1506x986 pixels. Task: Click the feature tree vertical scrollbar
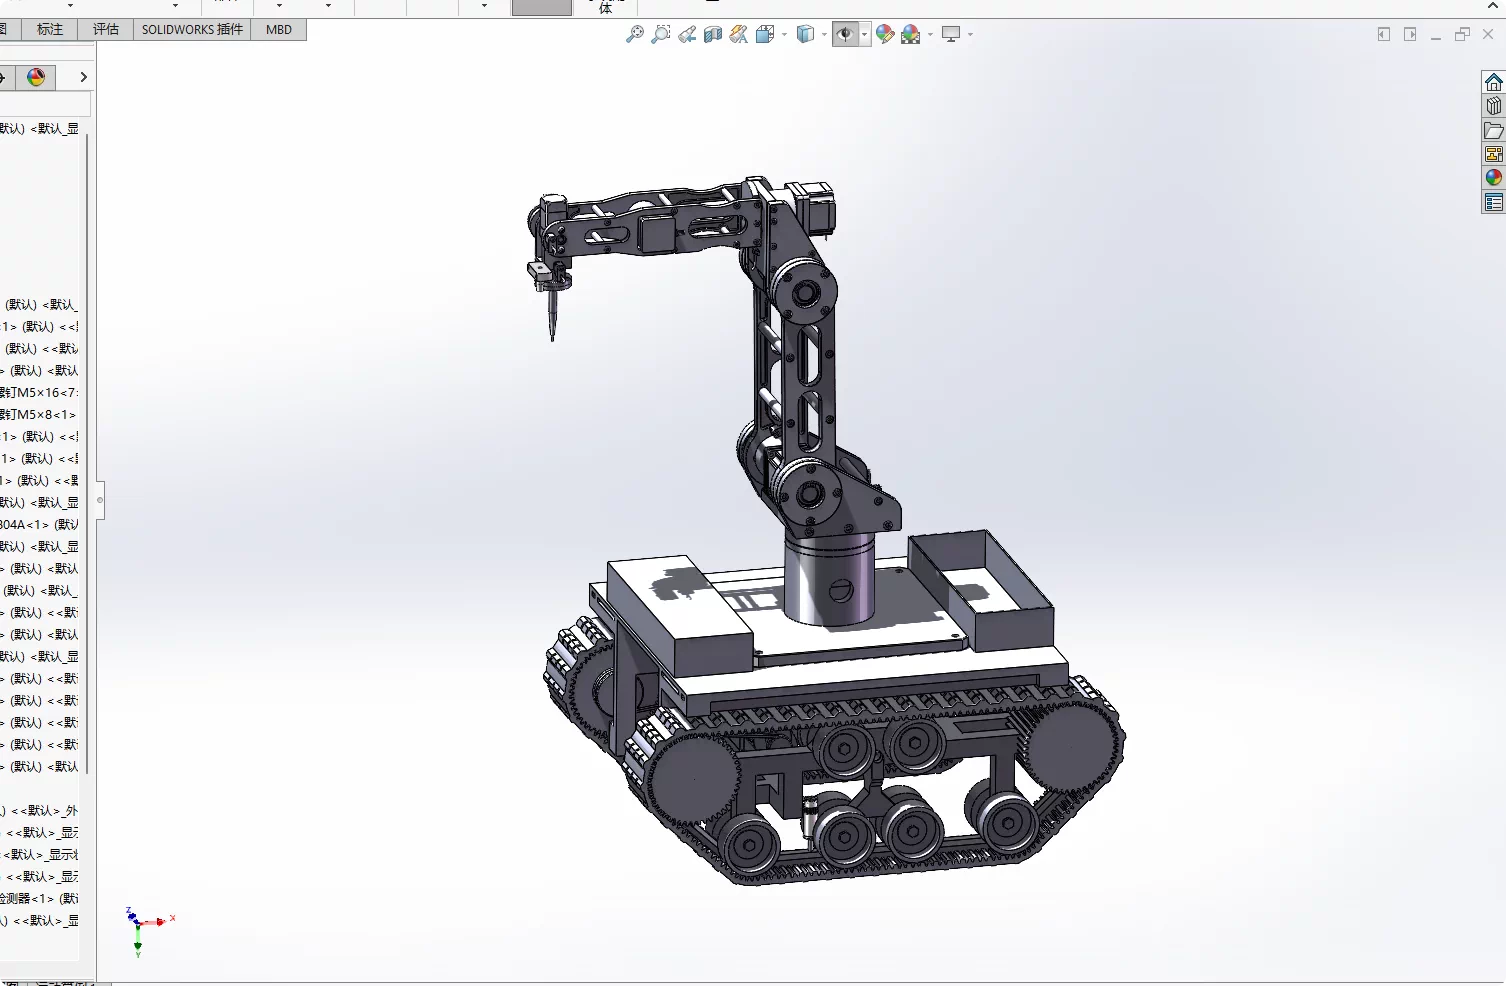pos(88,452)
